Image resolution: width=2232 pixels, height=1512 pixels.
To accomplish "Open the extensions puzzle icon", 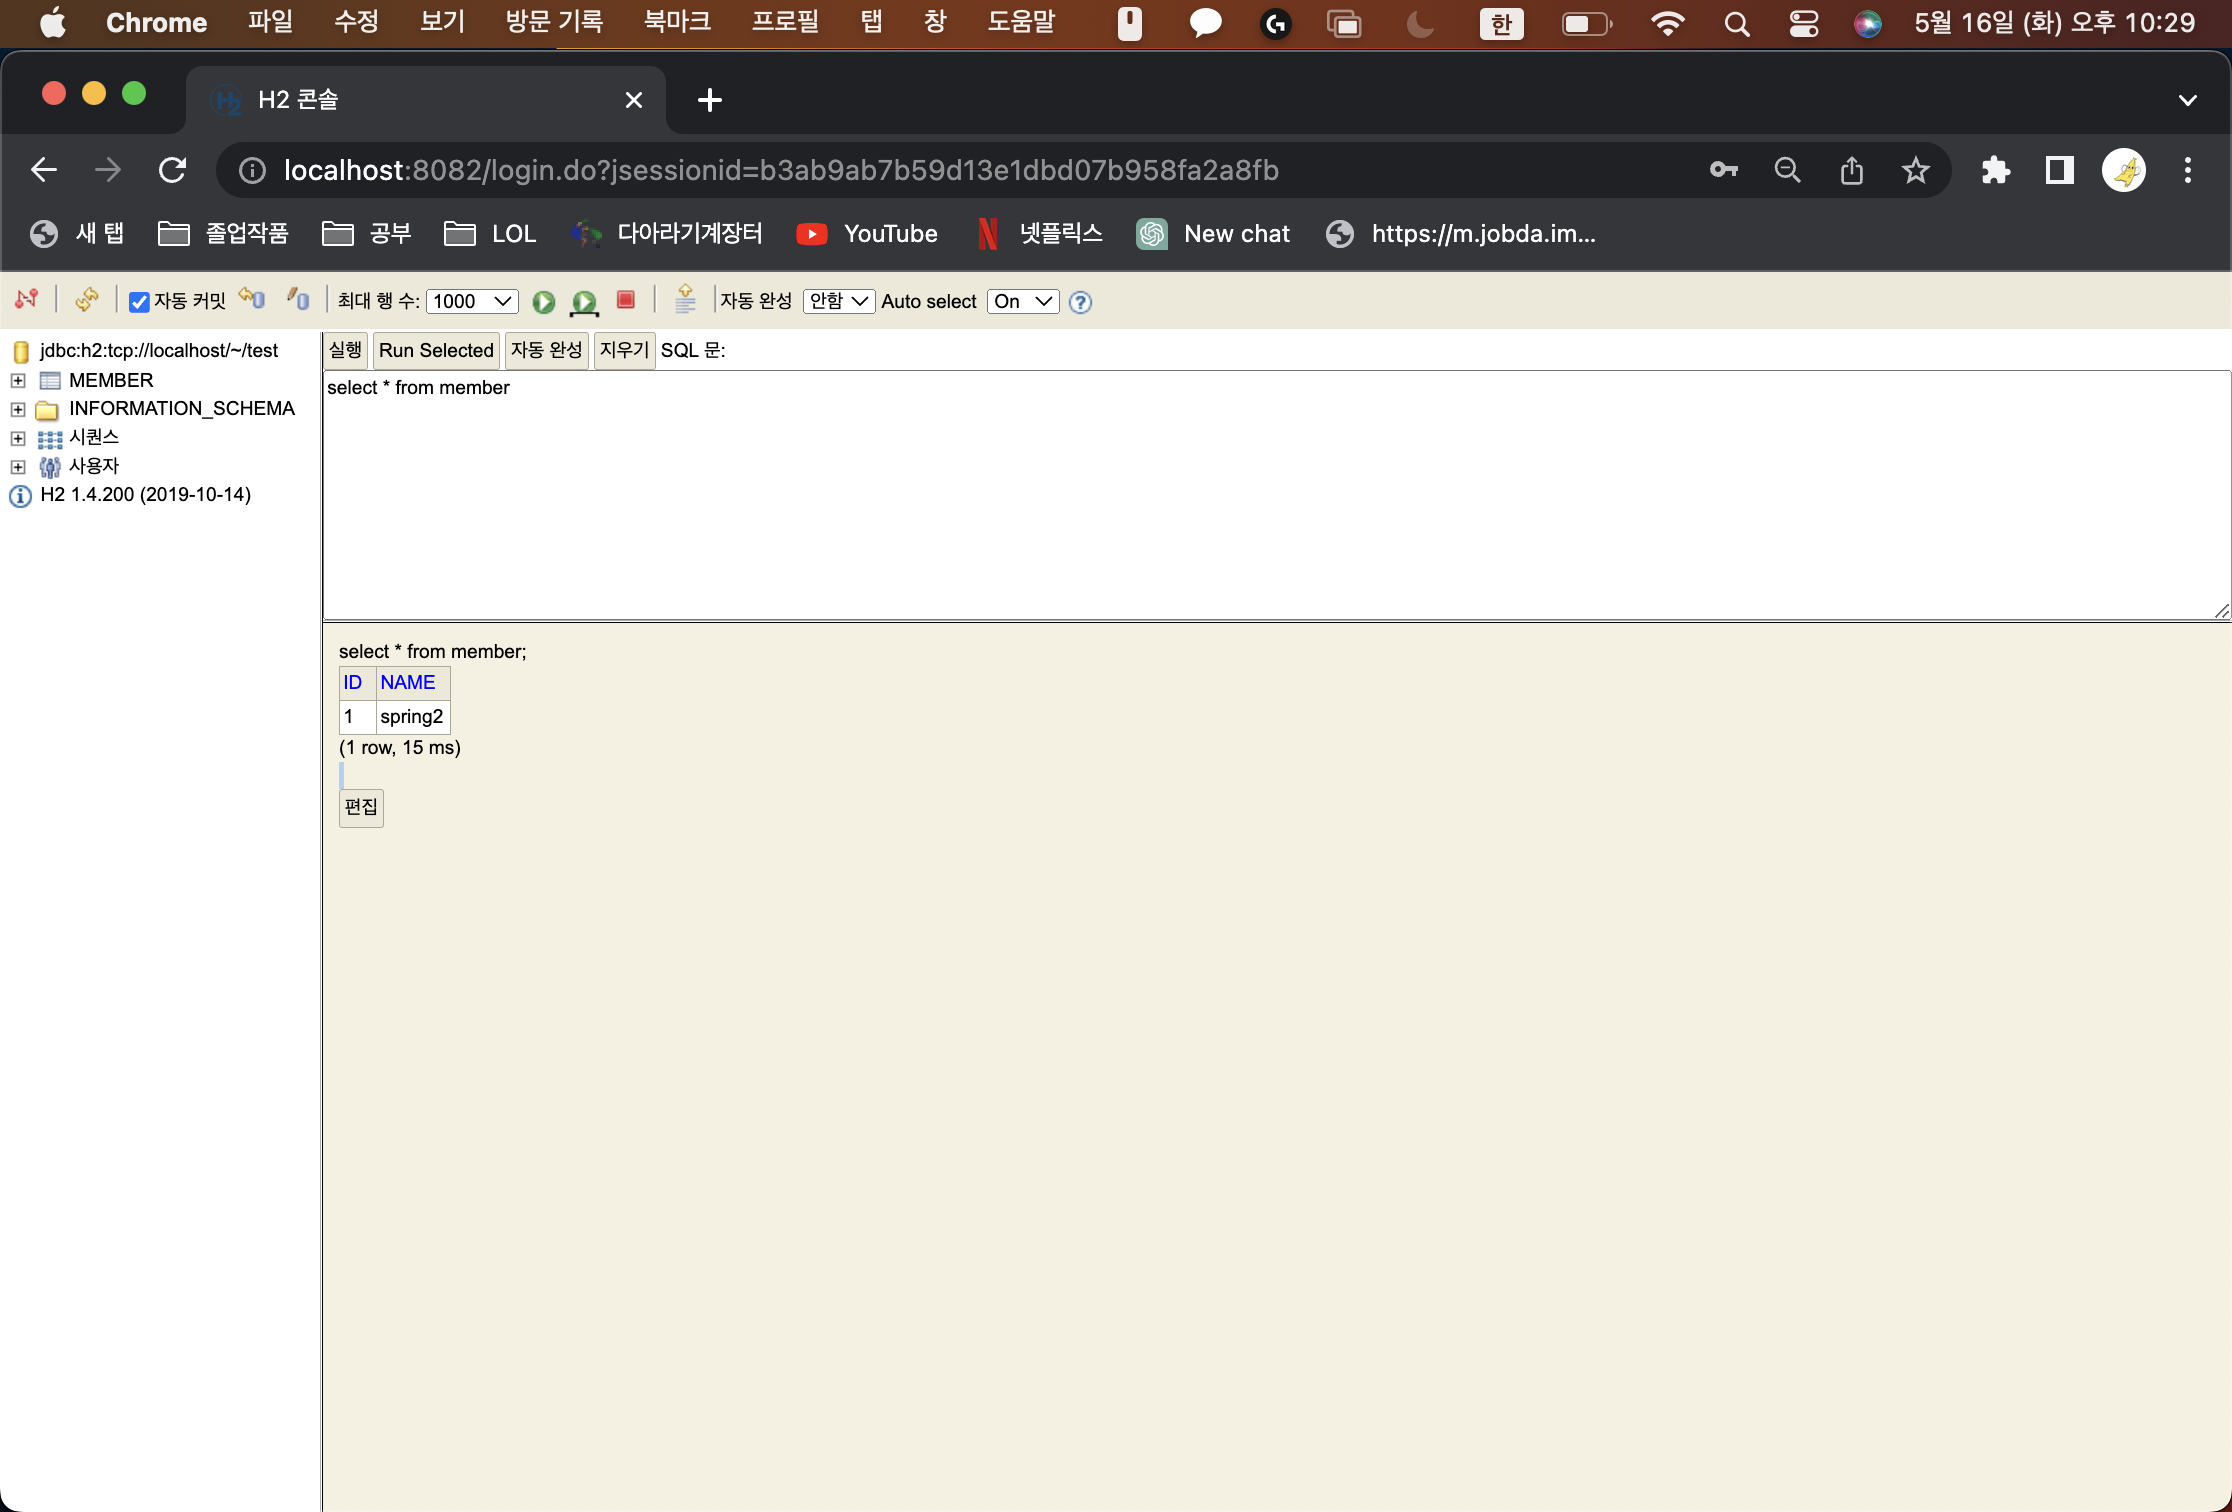I will pos(1996,171).
